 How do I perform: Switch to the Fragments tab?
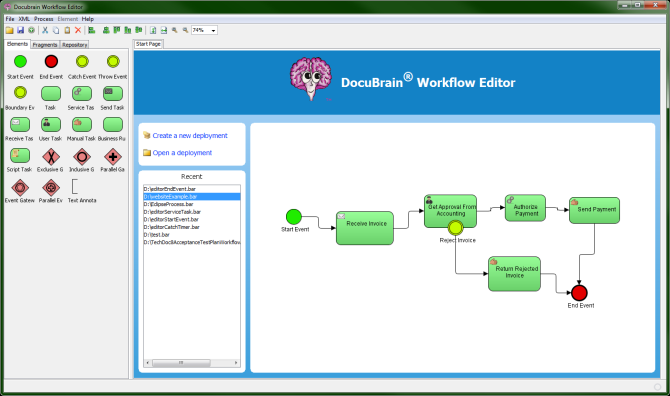pos(45,44)
